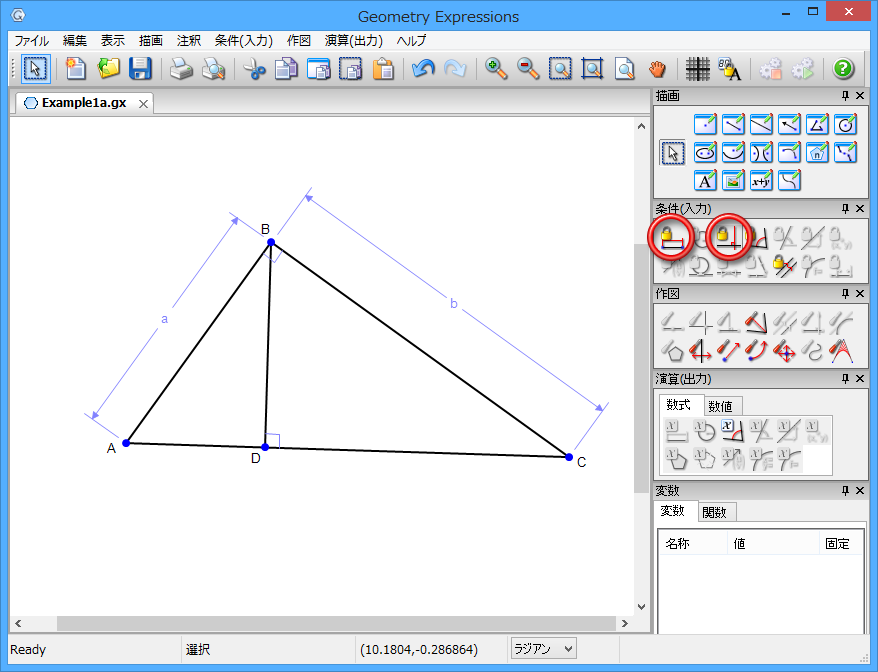This screenshot has height=672, width=878.
Task: Click the distance/length constraint icon
Action: pos(672,238)
